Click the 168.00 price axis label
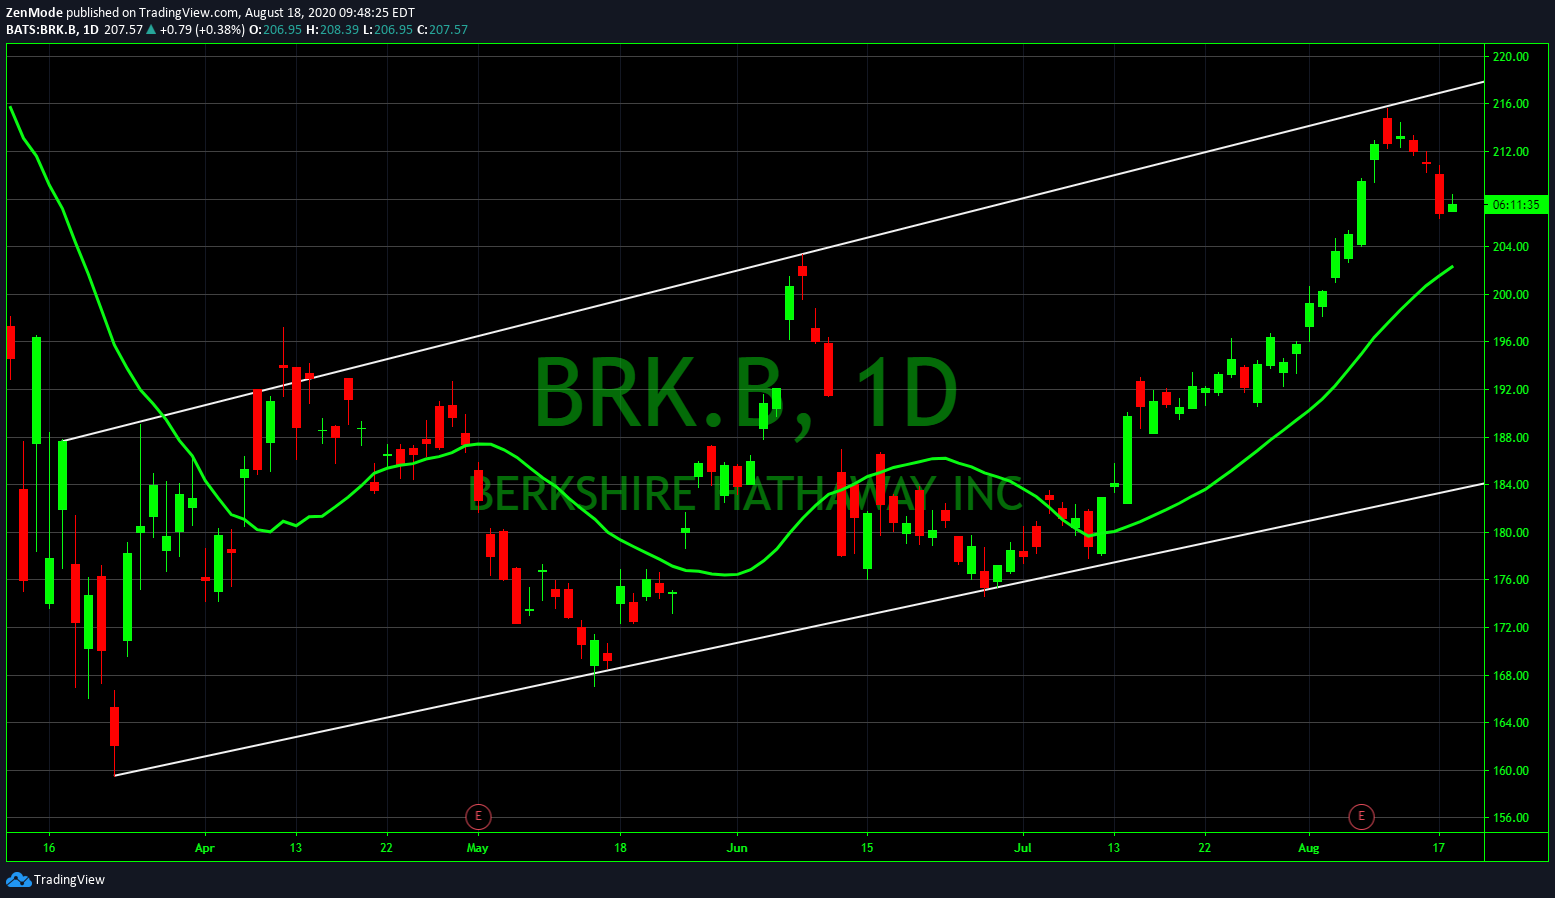The height and width of the screenshot is (898, 1555). pyautogui.click(x=1511, y=676)
